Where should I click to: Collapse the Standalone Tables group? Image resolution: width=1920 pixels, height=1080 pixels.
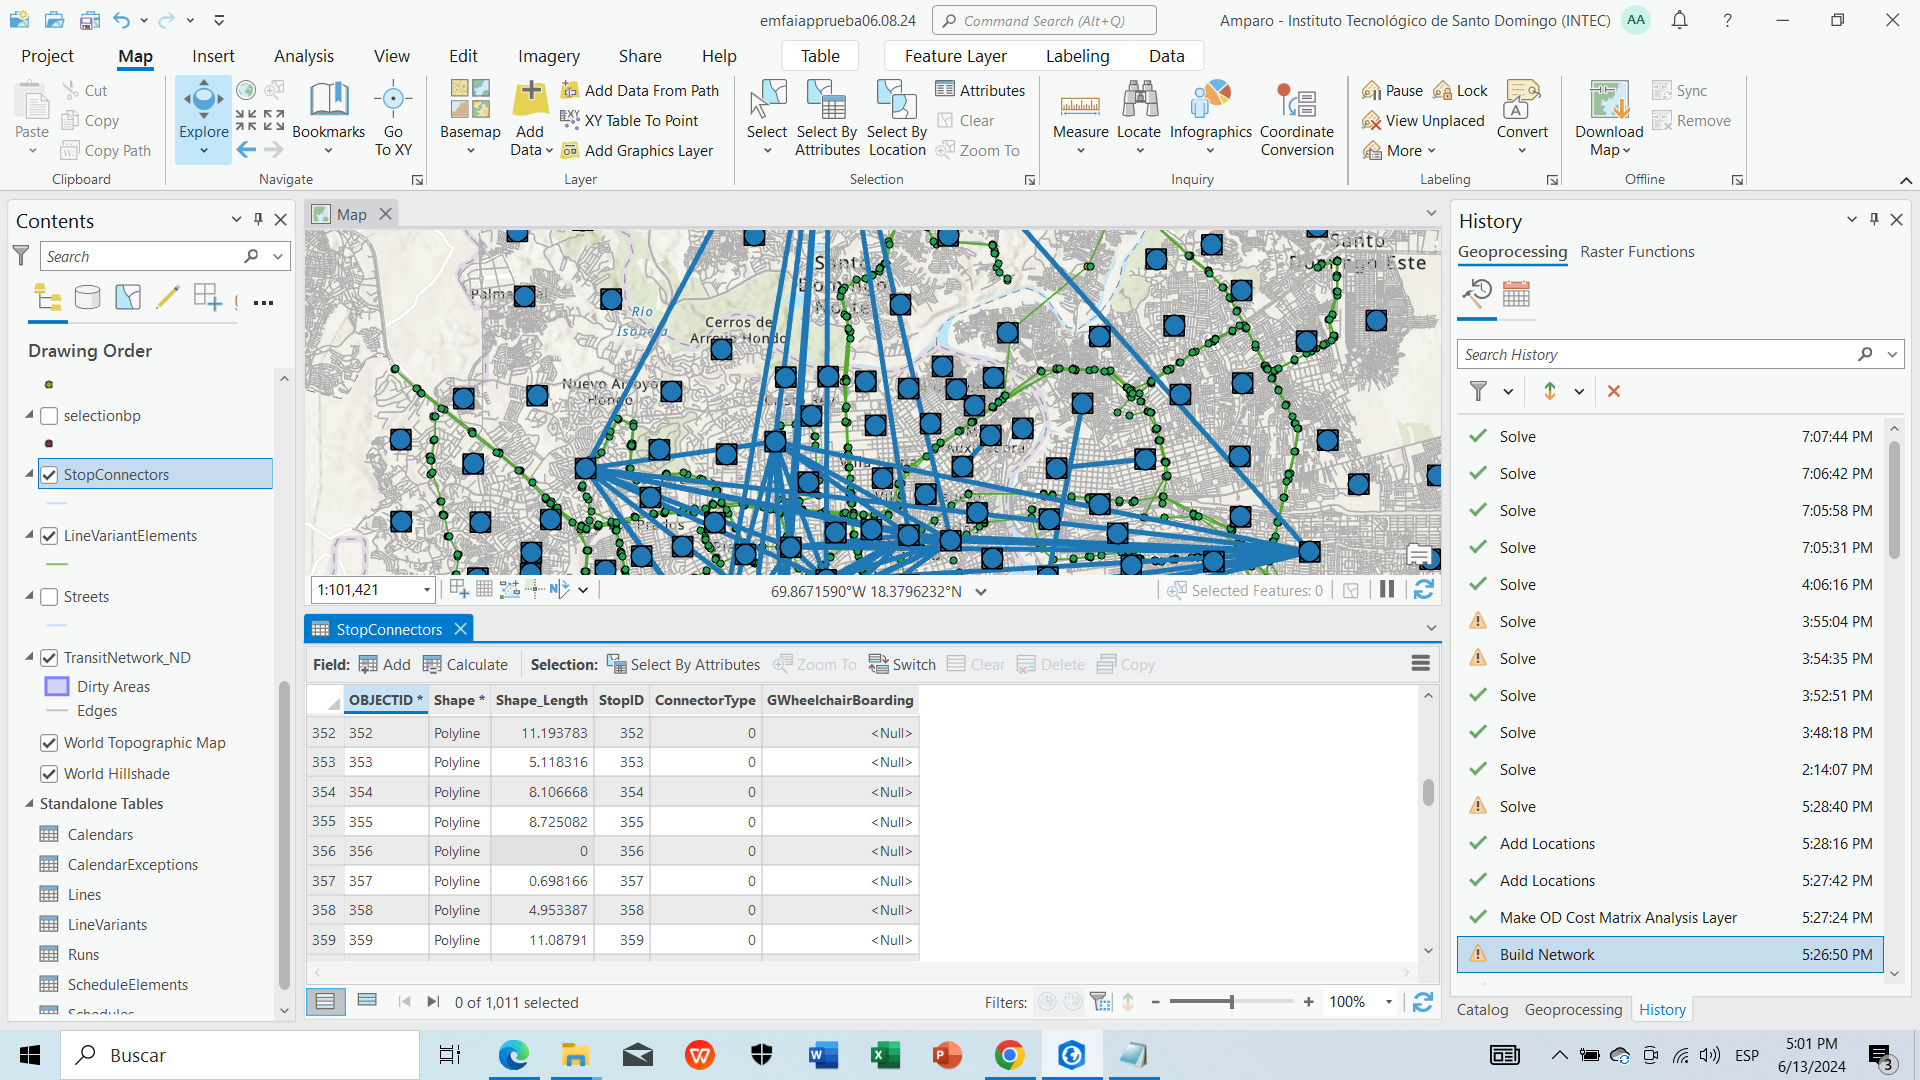pos(29,804)
